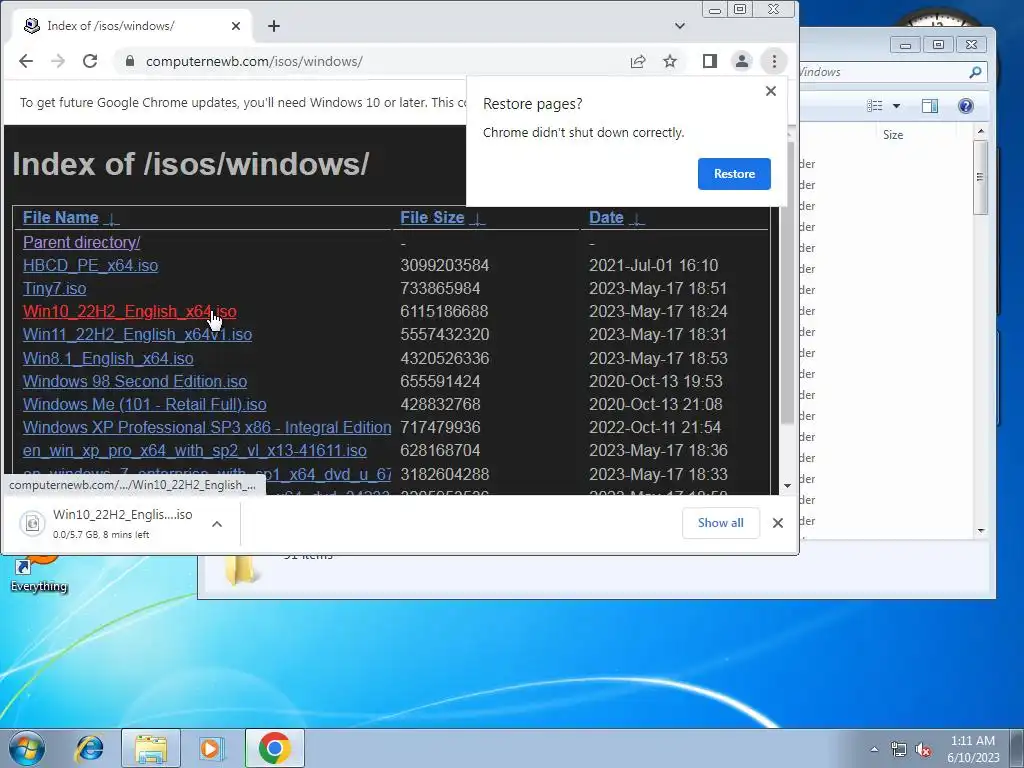Click Chrome icon on taskbar

274,748
